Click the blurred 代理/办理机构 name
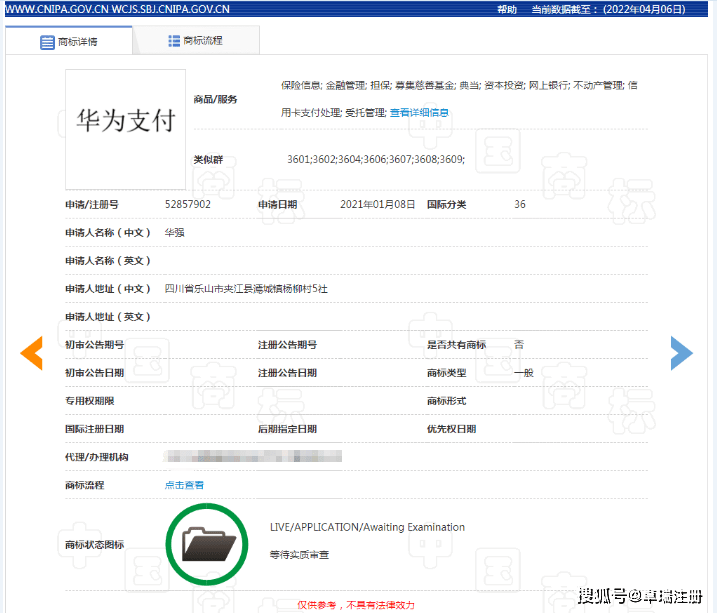Image resolution: width=717 pixels, height=613 pixels. 253,457
